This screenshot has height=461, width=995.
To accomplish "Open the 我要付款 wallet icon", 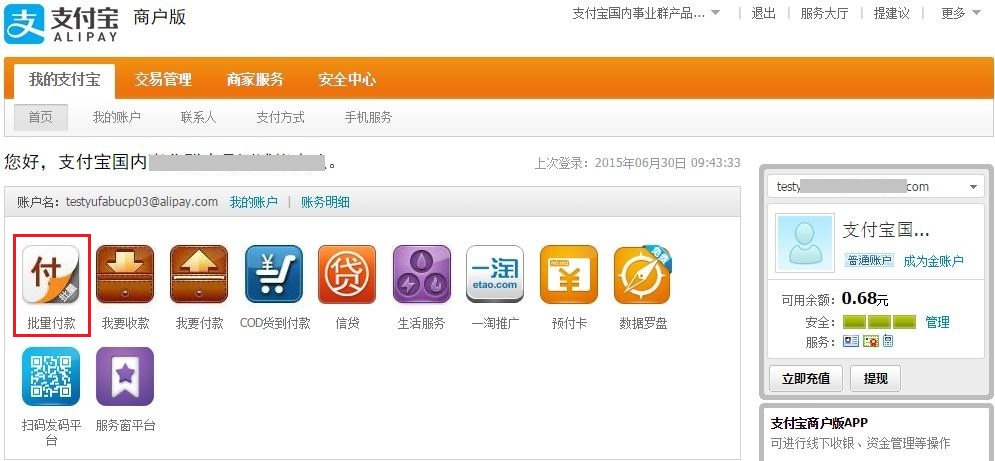I will click(199, 274).
